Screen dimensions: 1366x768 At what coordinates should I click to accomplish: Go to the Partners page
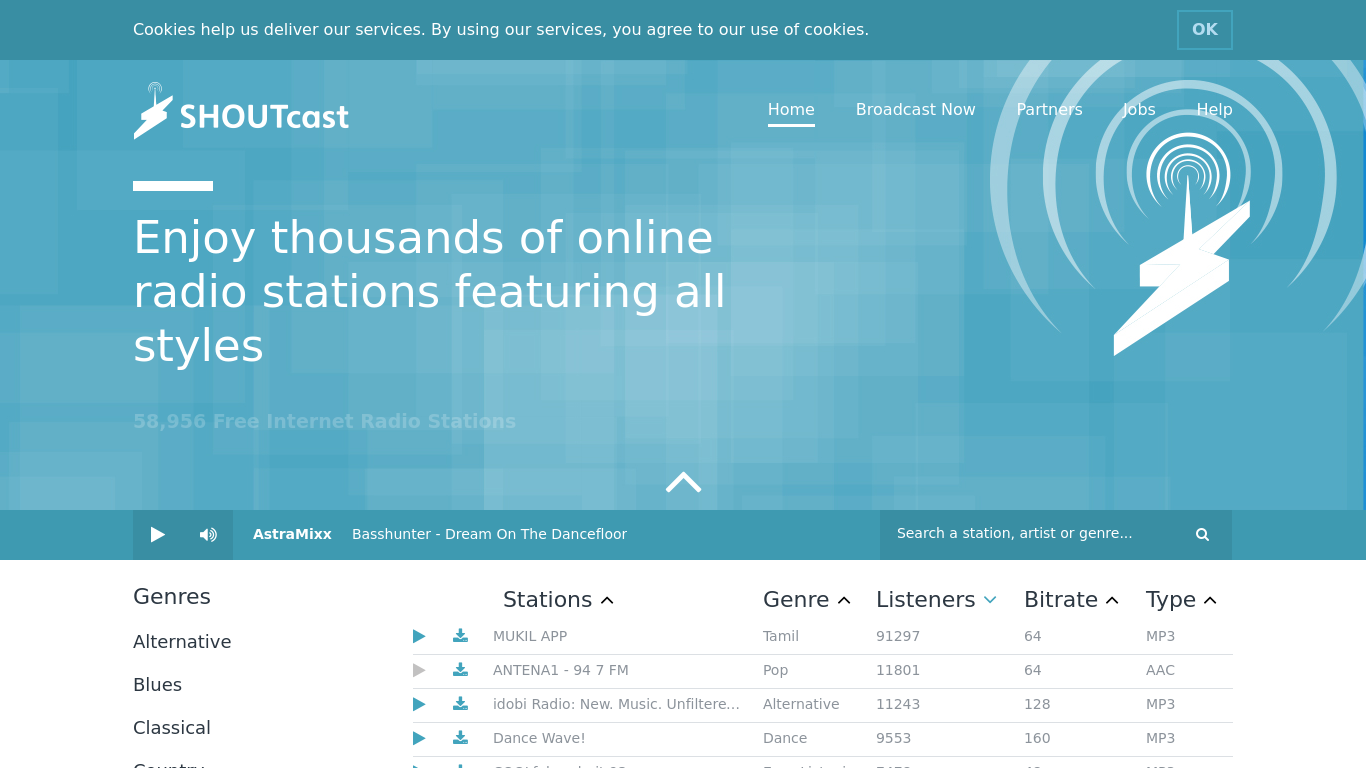pyautogui.click(x=1049, y=110)
